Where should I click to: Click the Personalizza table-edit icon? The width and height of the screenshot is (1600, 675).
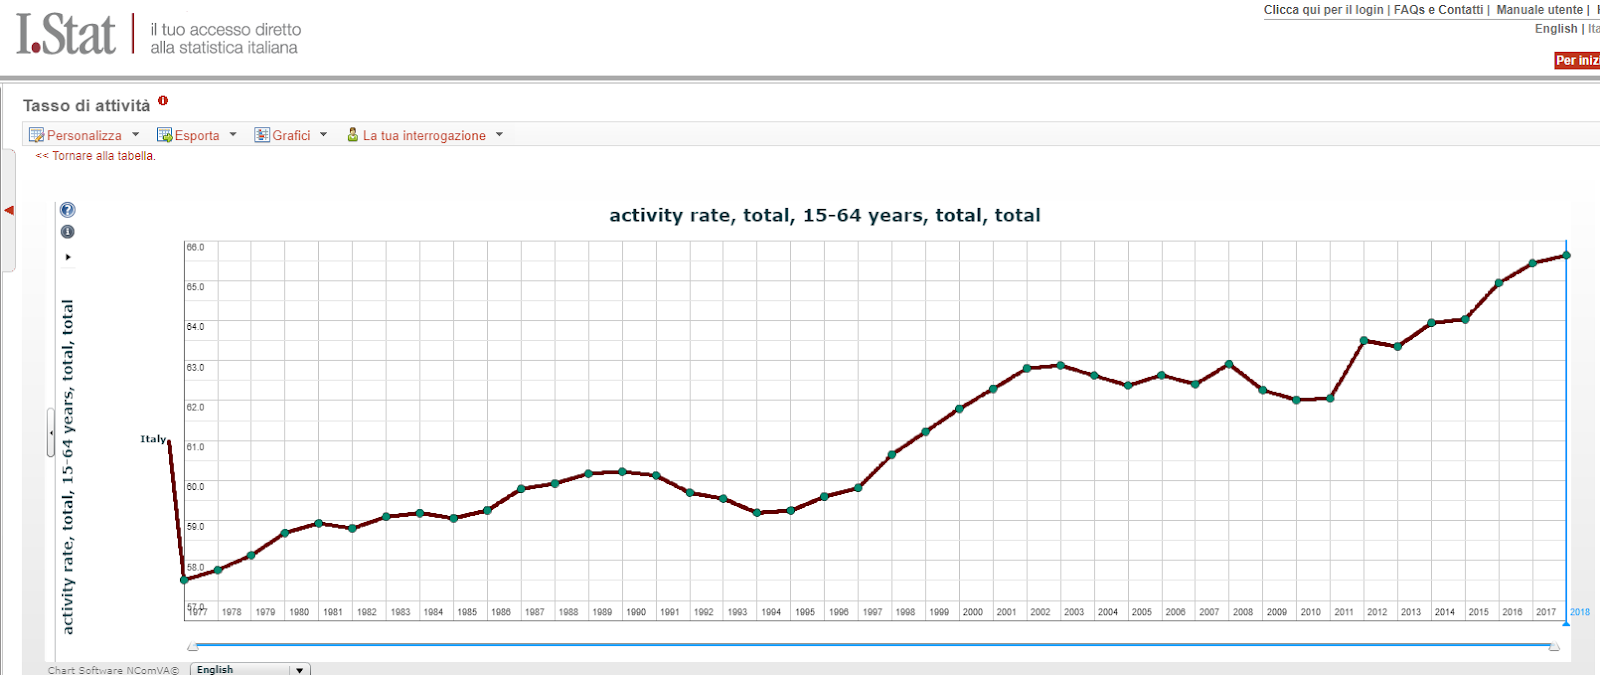coord(37,135)
